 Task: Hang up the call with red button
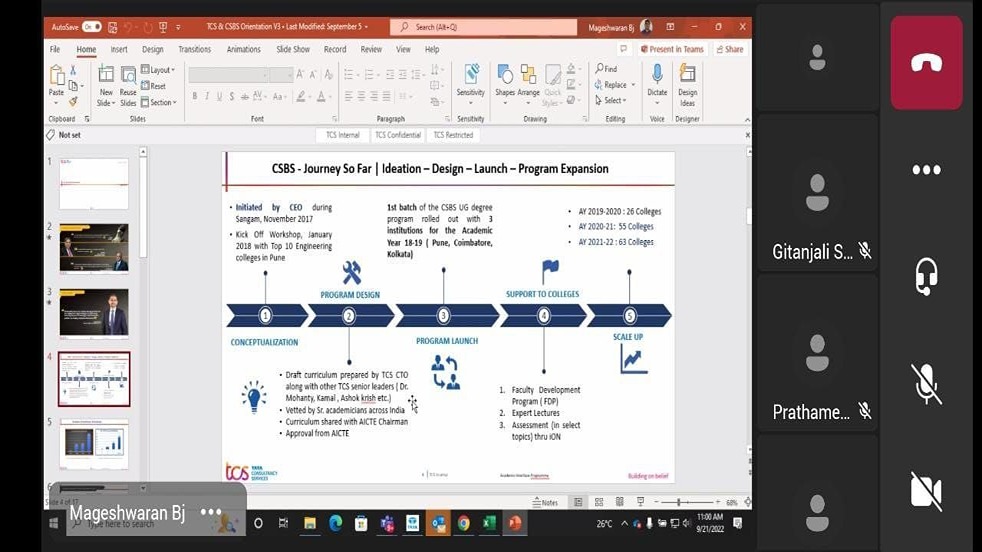(926, 63)
